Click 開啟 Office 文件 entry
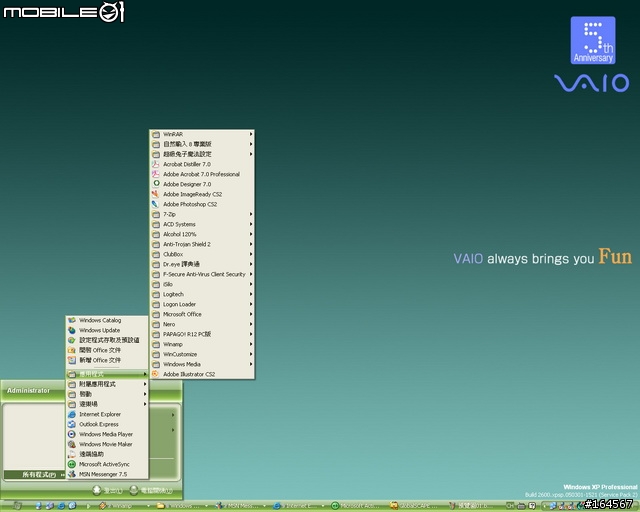640x512 pixels. [x=107, y=350]
